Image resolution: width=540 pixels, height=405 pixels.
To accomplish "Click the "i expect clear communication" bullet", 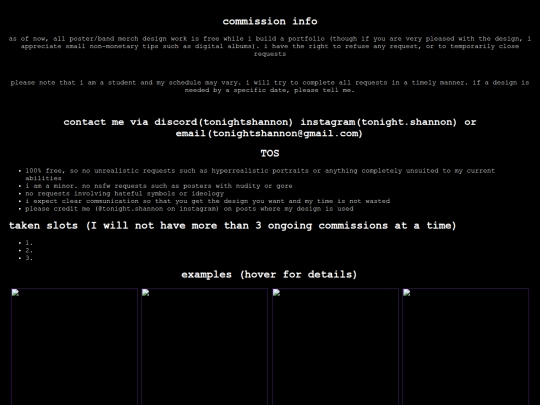I will point(207,201).
